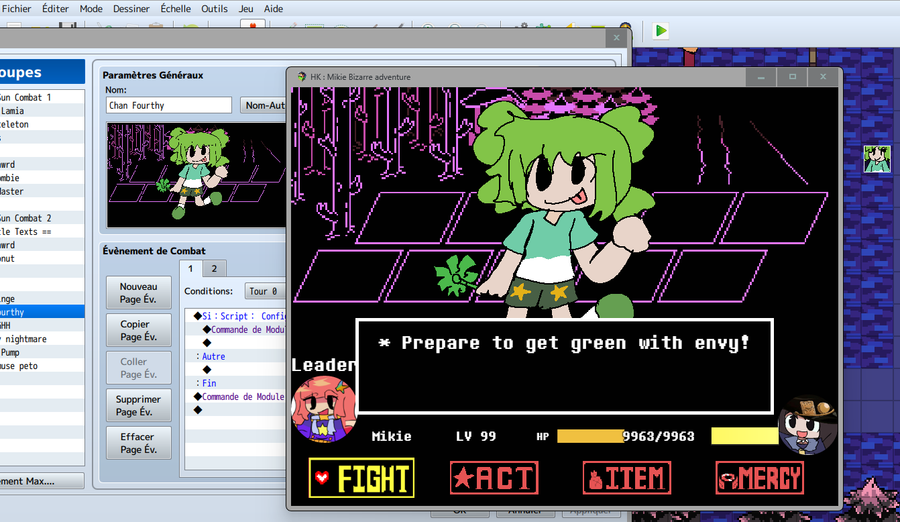The image size is (900, 522).
Task: Select the 'le Texts ==' troop entry
Action: pyautogui.click(x=42, y=231)
